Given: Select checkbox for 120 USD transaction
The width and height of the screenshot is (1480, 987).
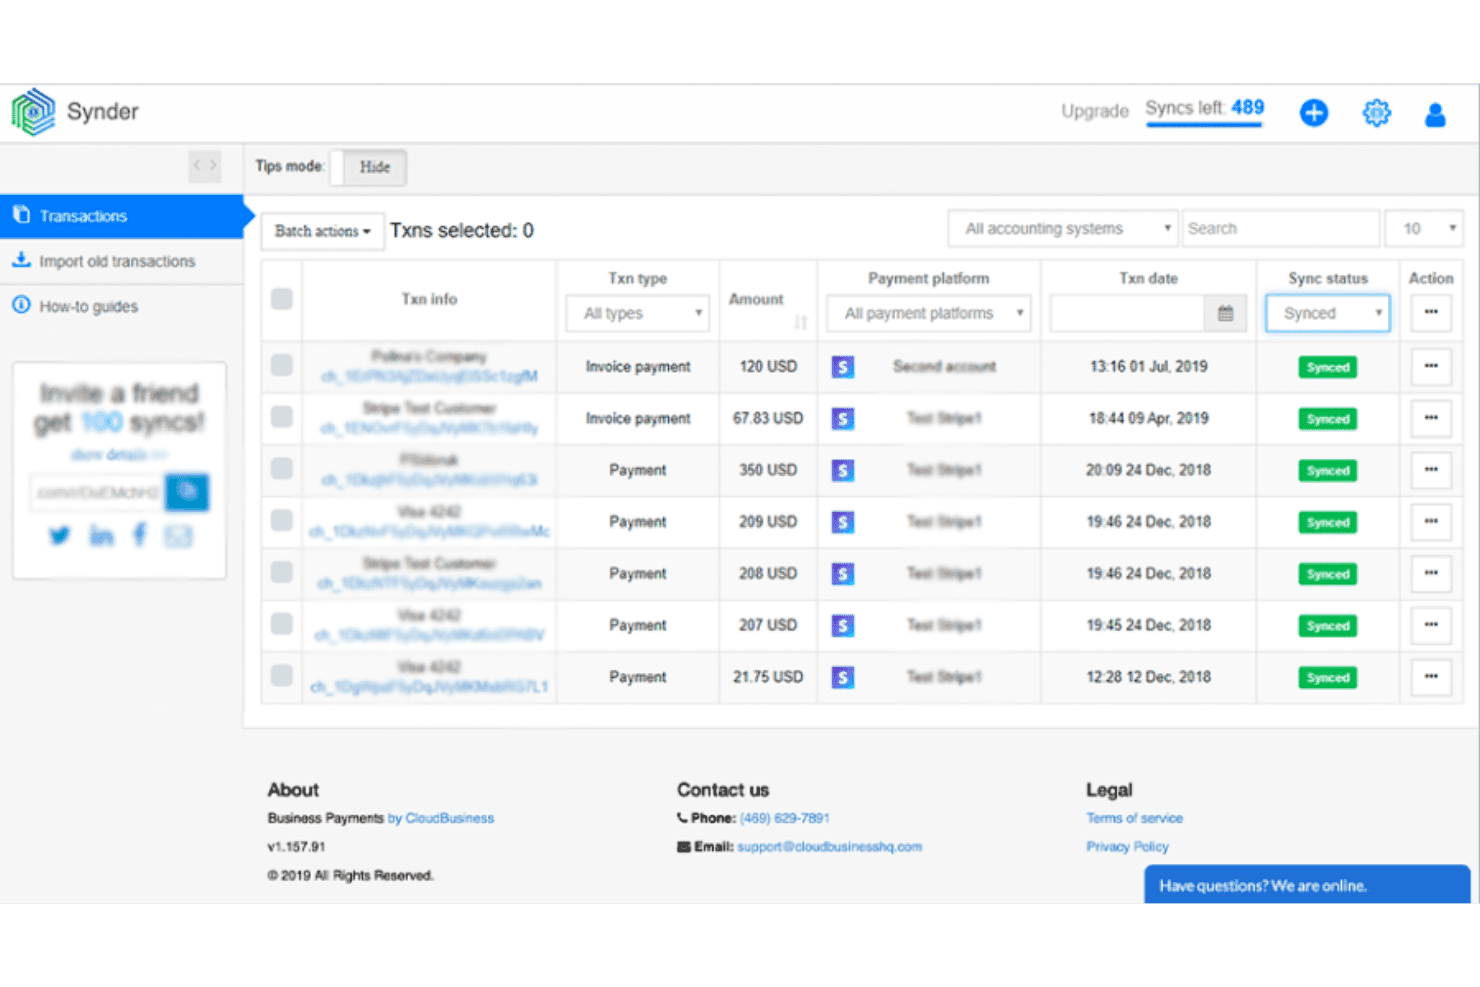Looking at the screenshot, I should click(x=282, y=365).
